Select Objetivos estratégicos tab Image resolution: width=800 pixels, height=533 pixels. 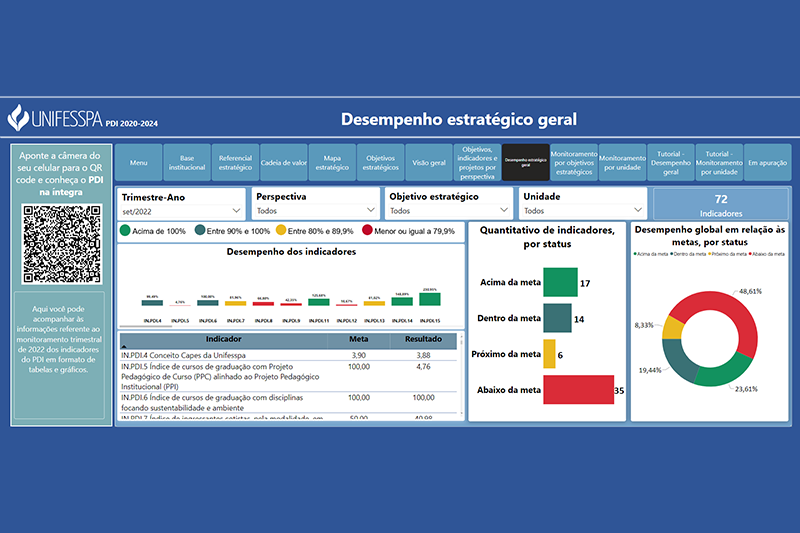pos(381,163)
